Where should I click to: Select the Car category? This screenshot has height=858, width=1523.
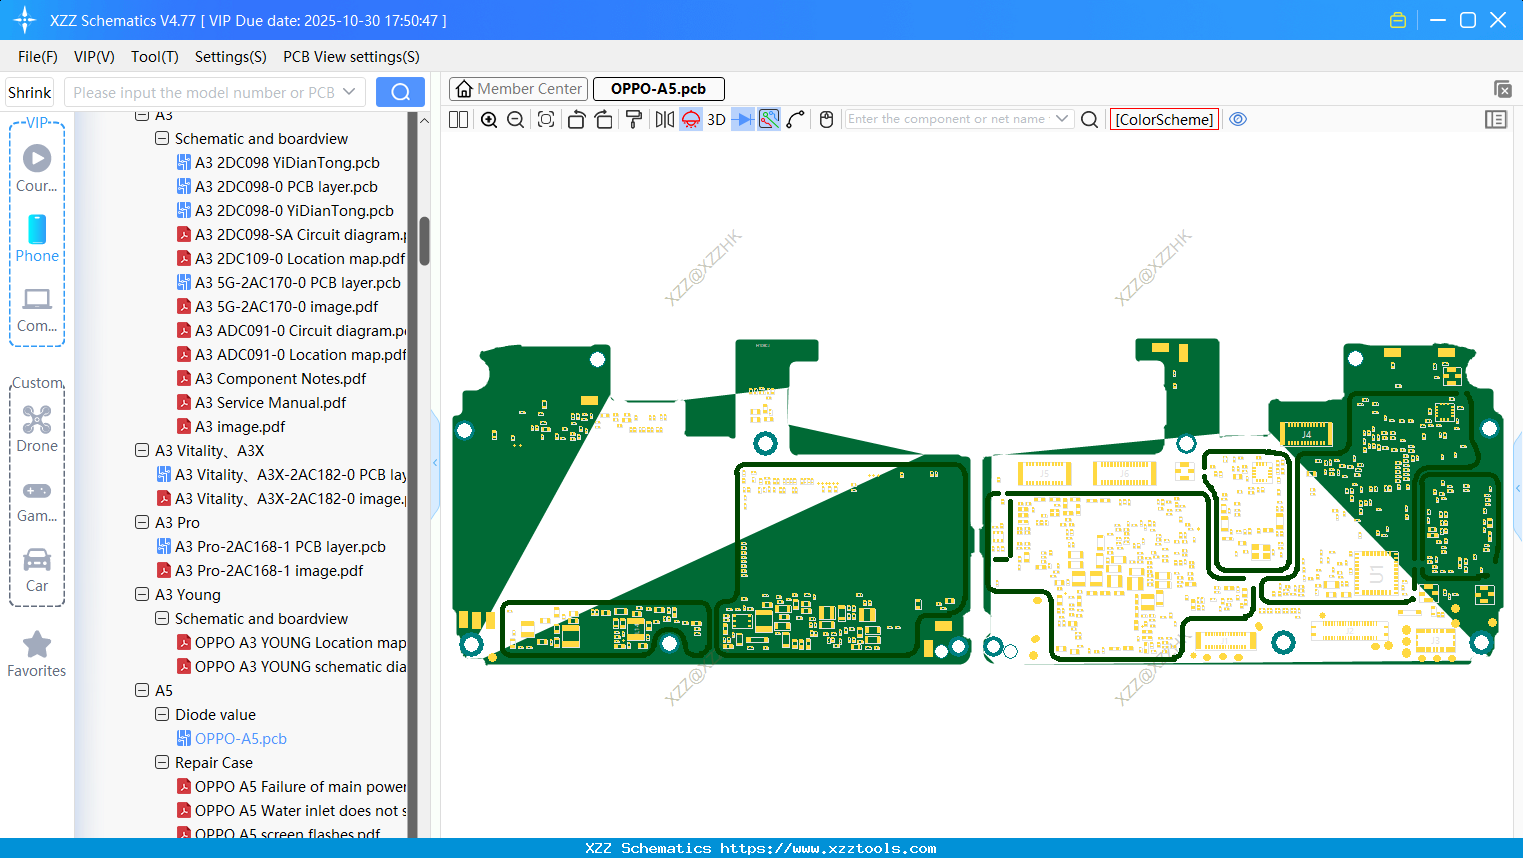pyautogui.click(x=37, y=570)
